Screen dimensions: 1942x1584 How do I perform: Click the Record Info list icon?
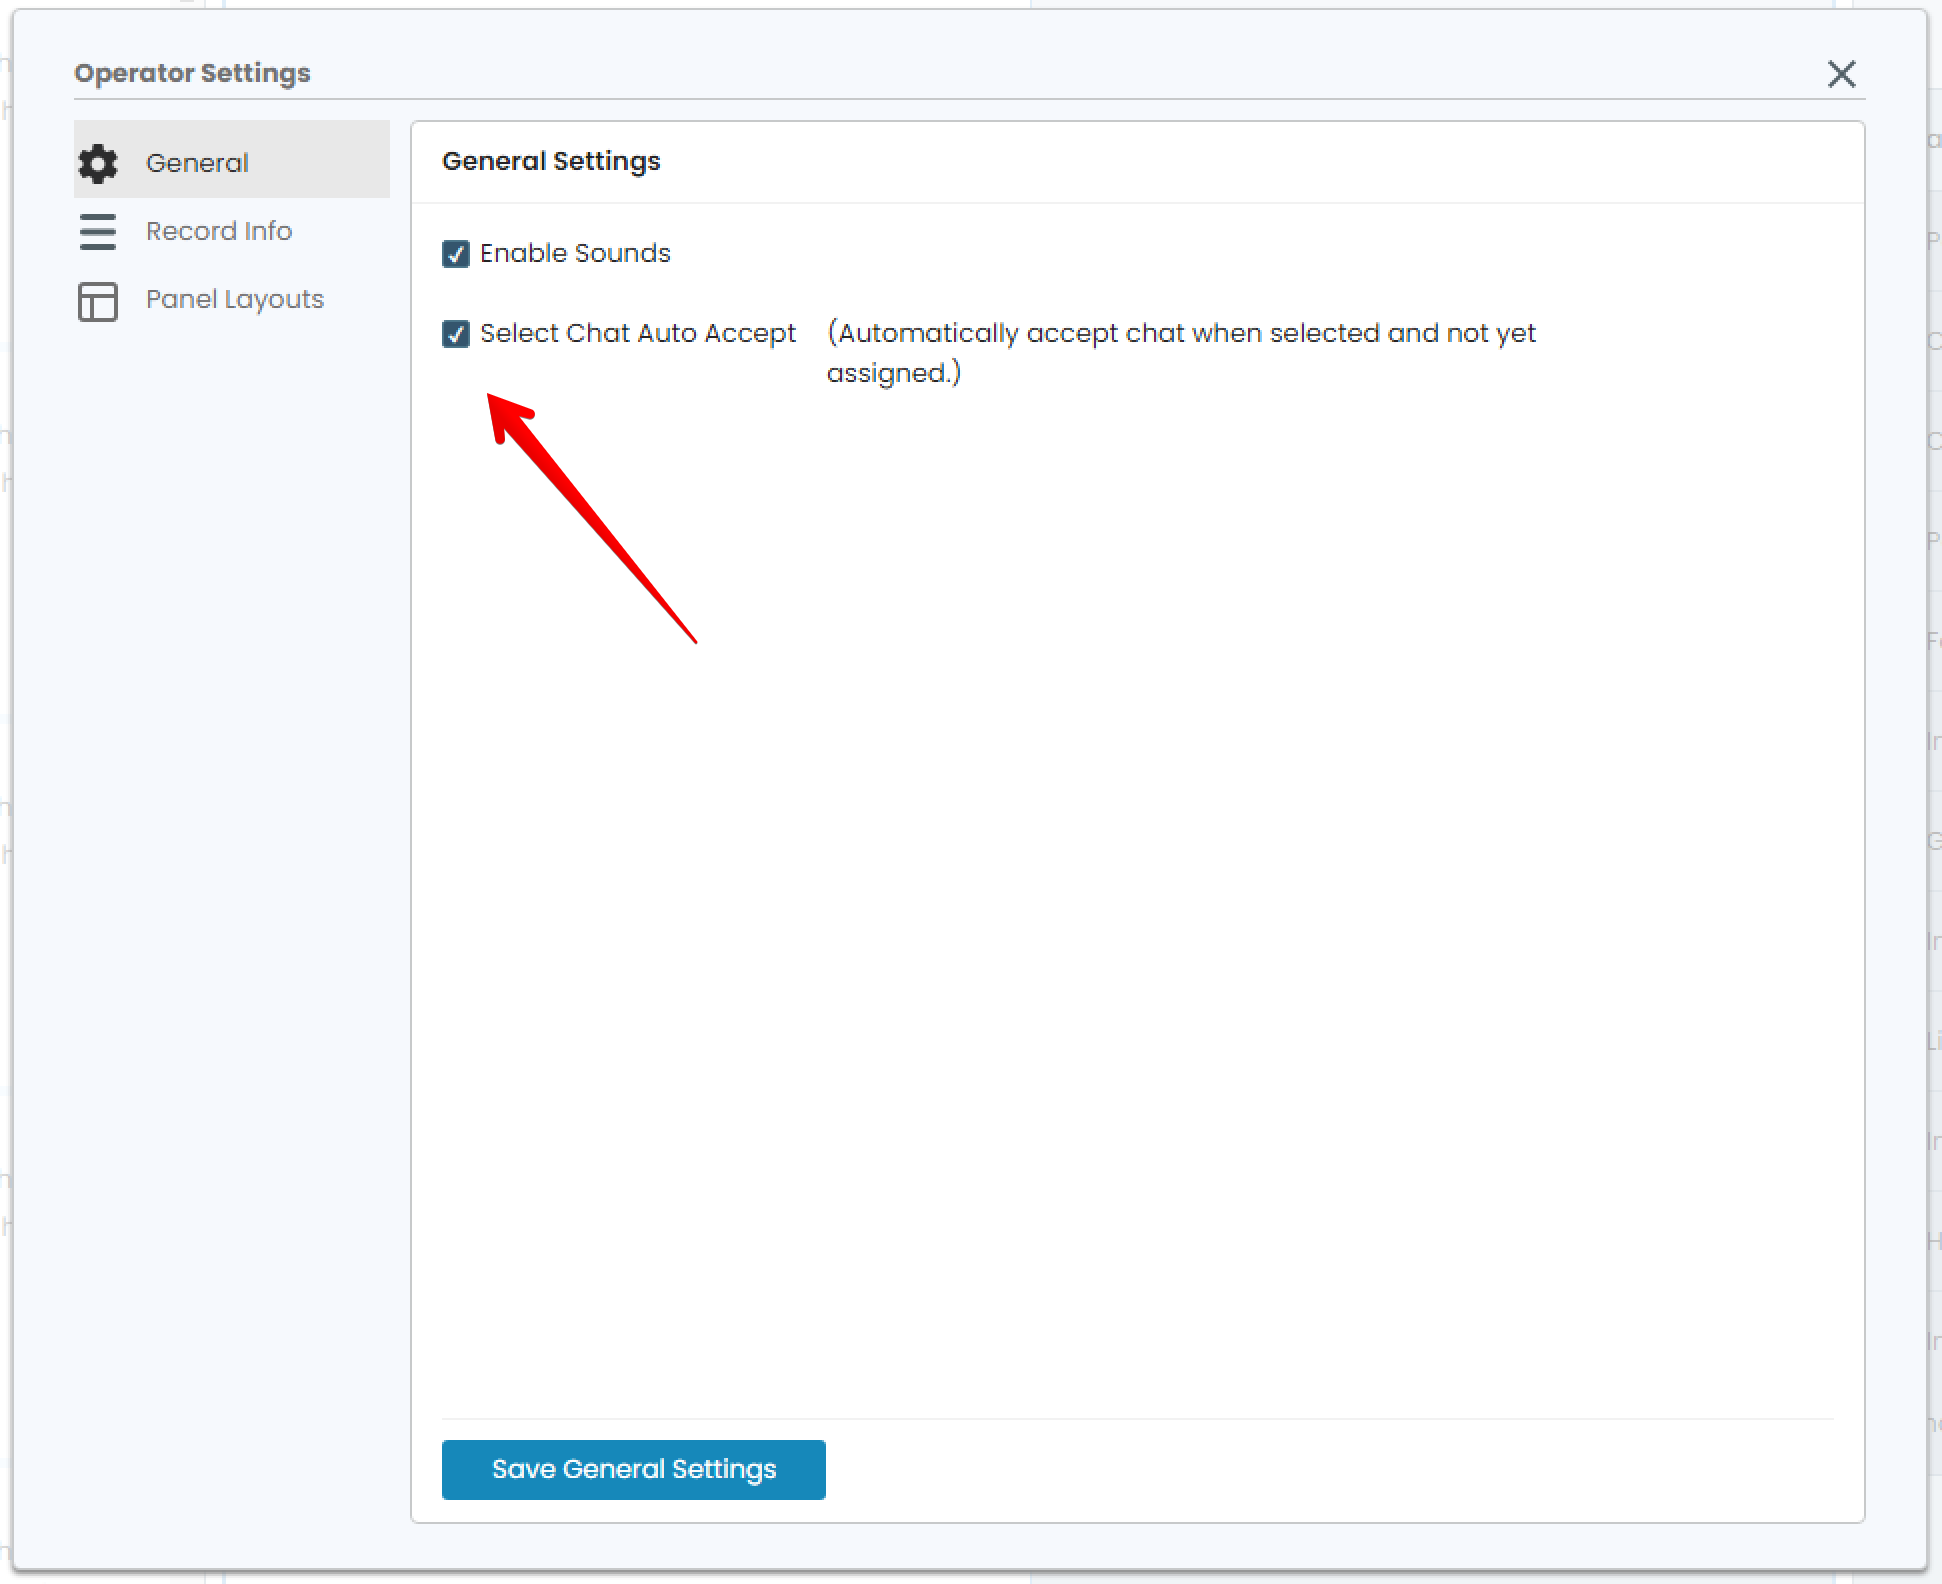(x=98, y=232)
